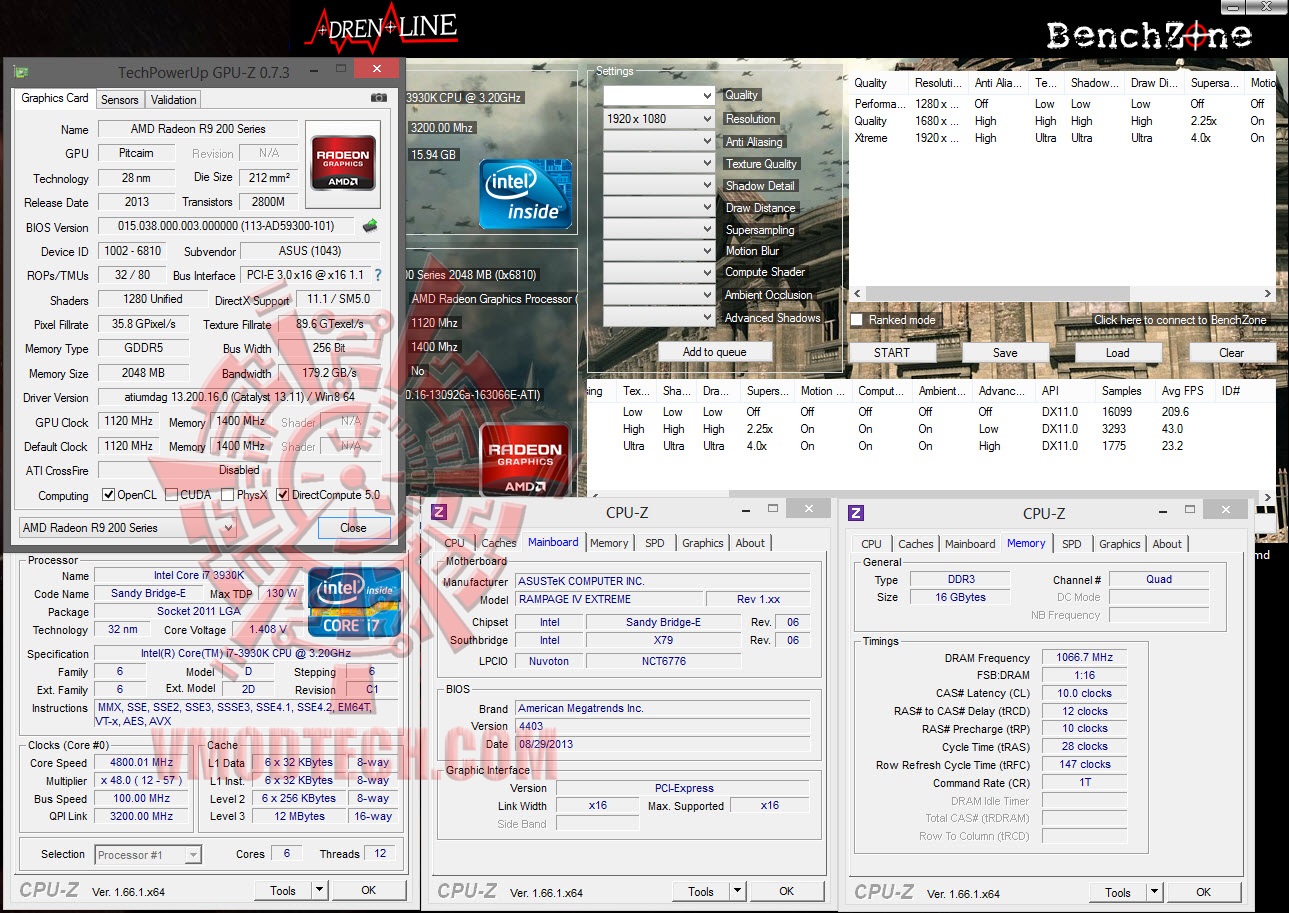This screenshot has width=1289, height=913.
Task: Open the Draw Distance dropdown
Action: coord(659,207)
